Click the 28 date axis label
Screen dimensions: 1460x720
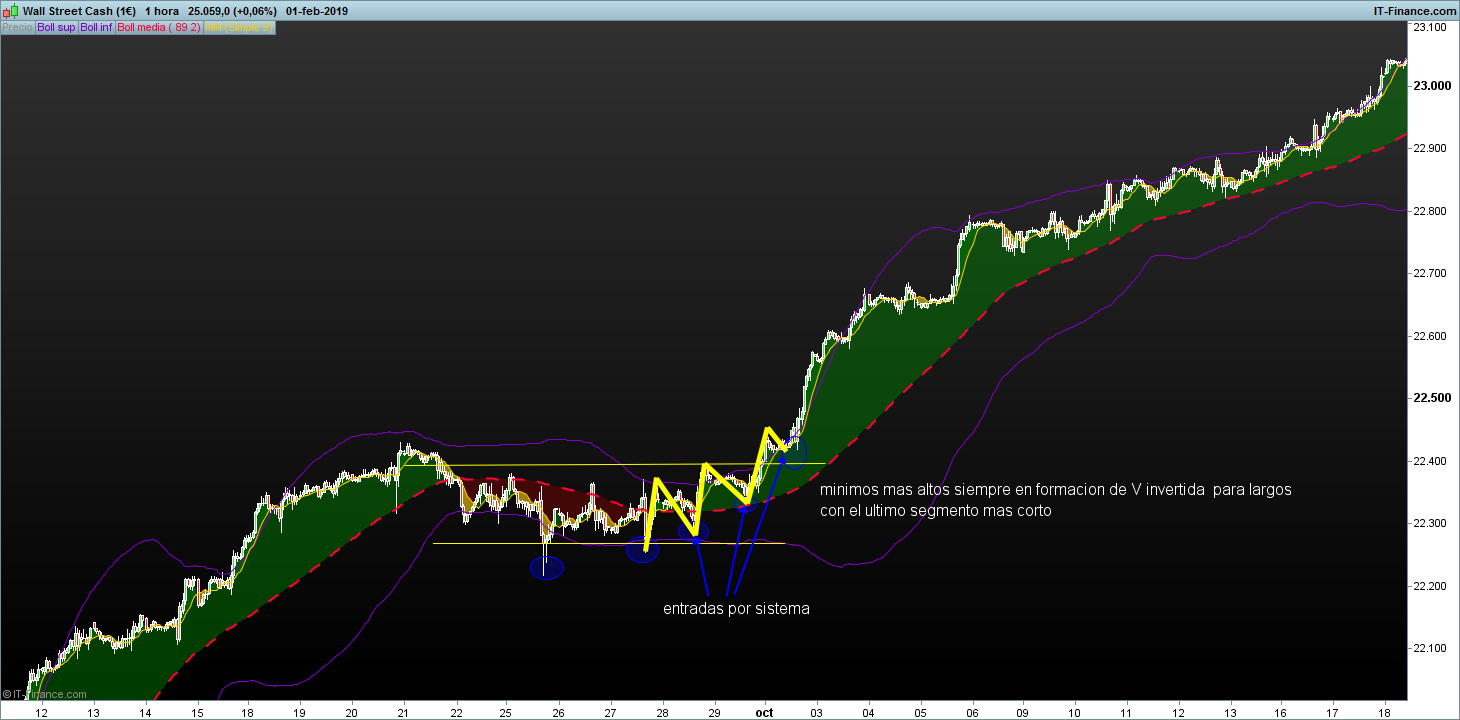pyautogui.click(x=662, y=712)
